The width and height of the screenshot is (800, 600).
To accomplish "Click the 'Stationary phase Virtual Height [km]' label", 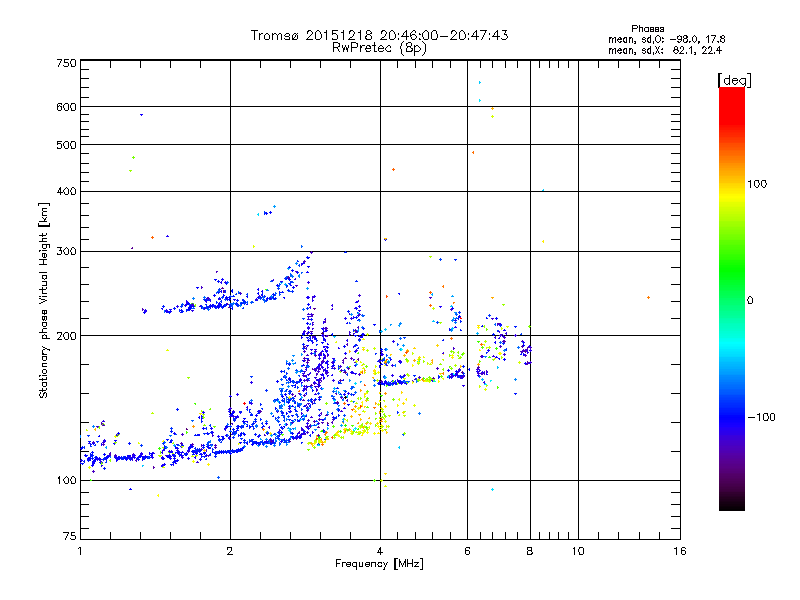I will coord(44,300).
